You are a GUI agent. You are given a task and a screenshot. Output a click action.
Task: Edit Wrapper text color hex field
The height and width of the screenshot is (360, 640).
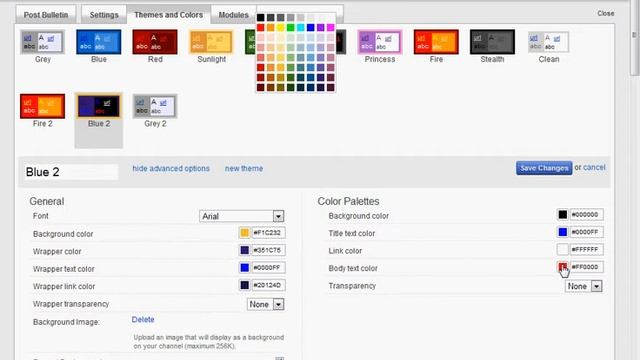[268, 268]
